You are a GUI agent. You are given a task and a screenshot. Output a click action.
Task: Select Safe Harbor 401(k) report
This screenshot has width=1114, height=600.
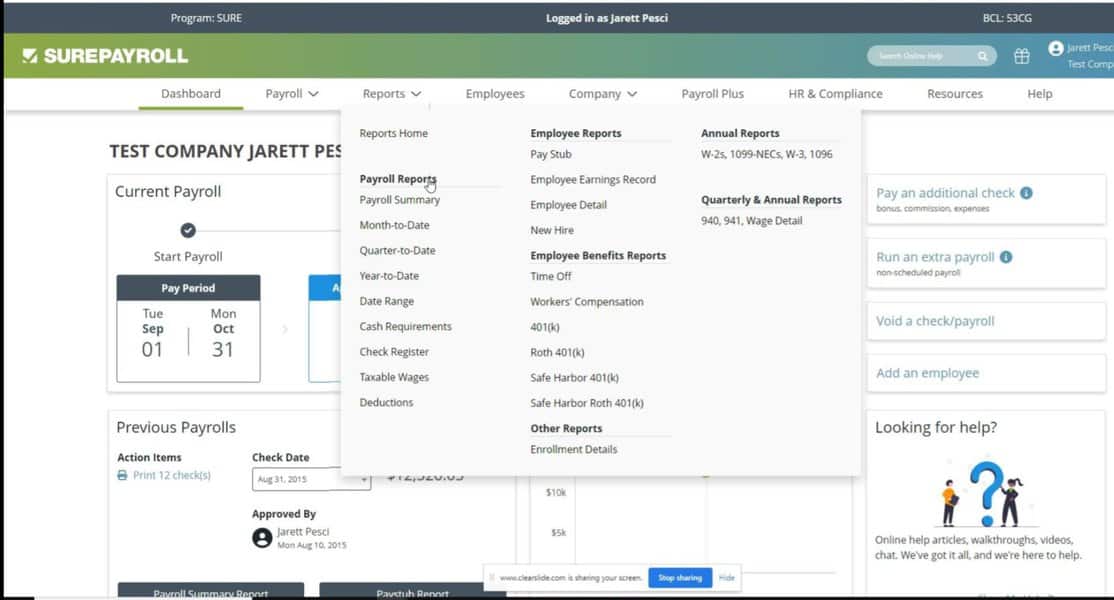tap(574, 378)
